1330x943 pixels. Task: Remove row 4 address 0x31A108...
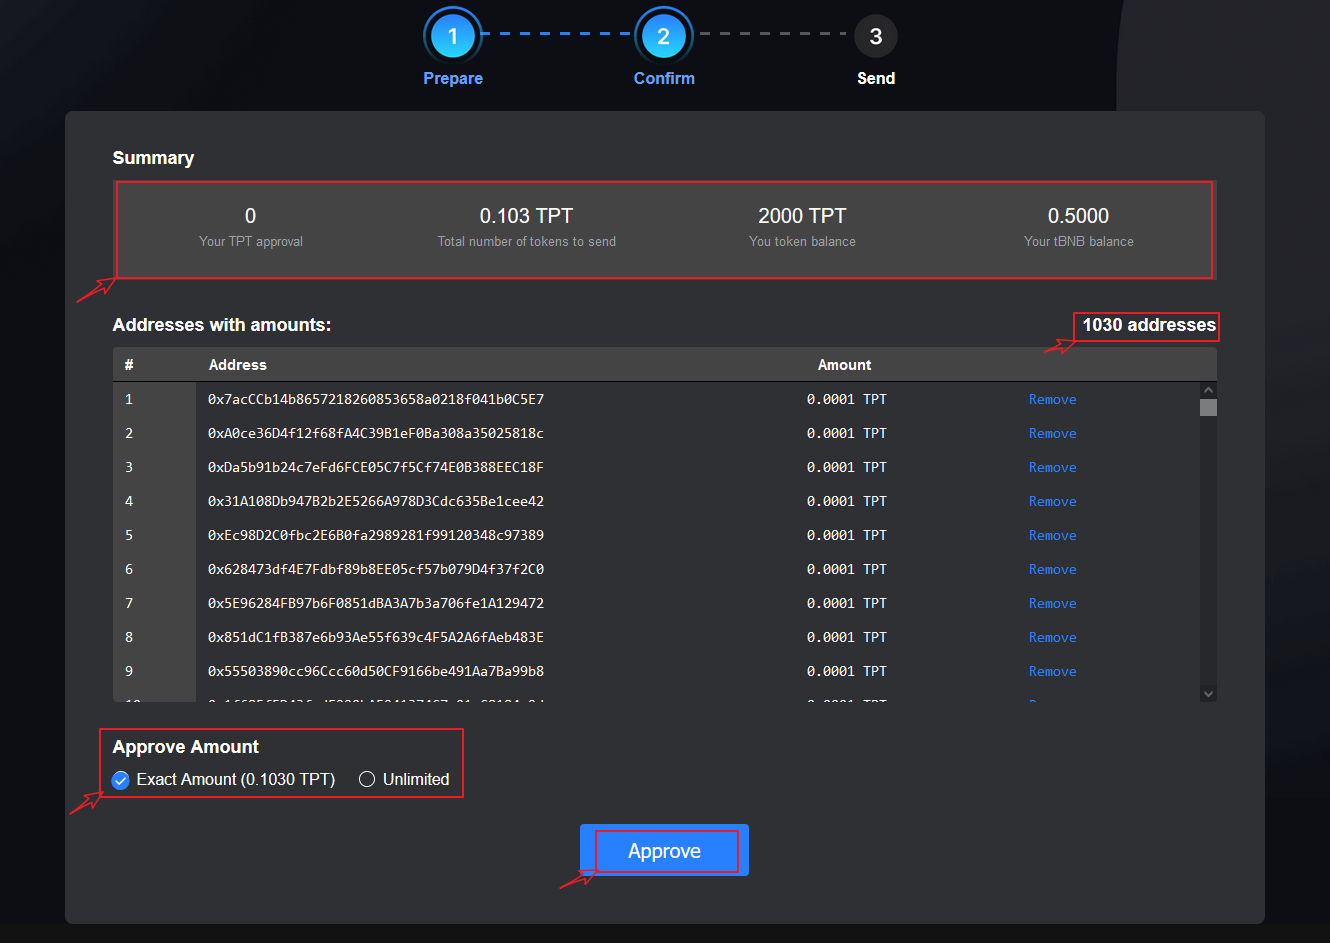pos(1052,501)
